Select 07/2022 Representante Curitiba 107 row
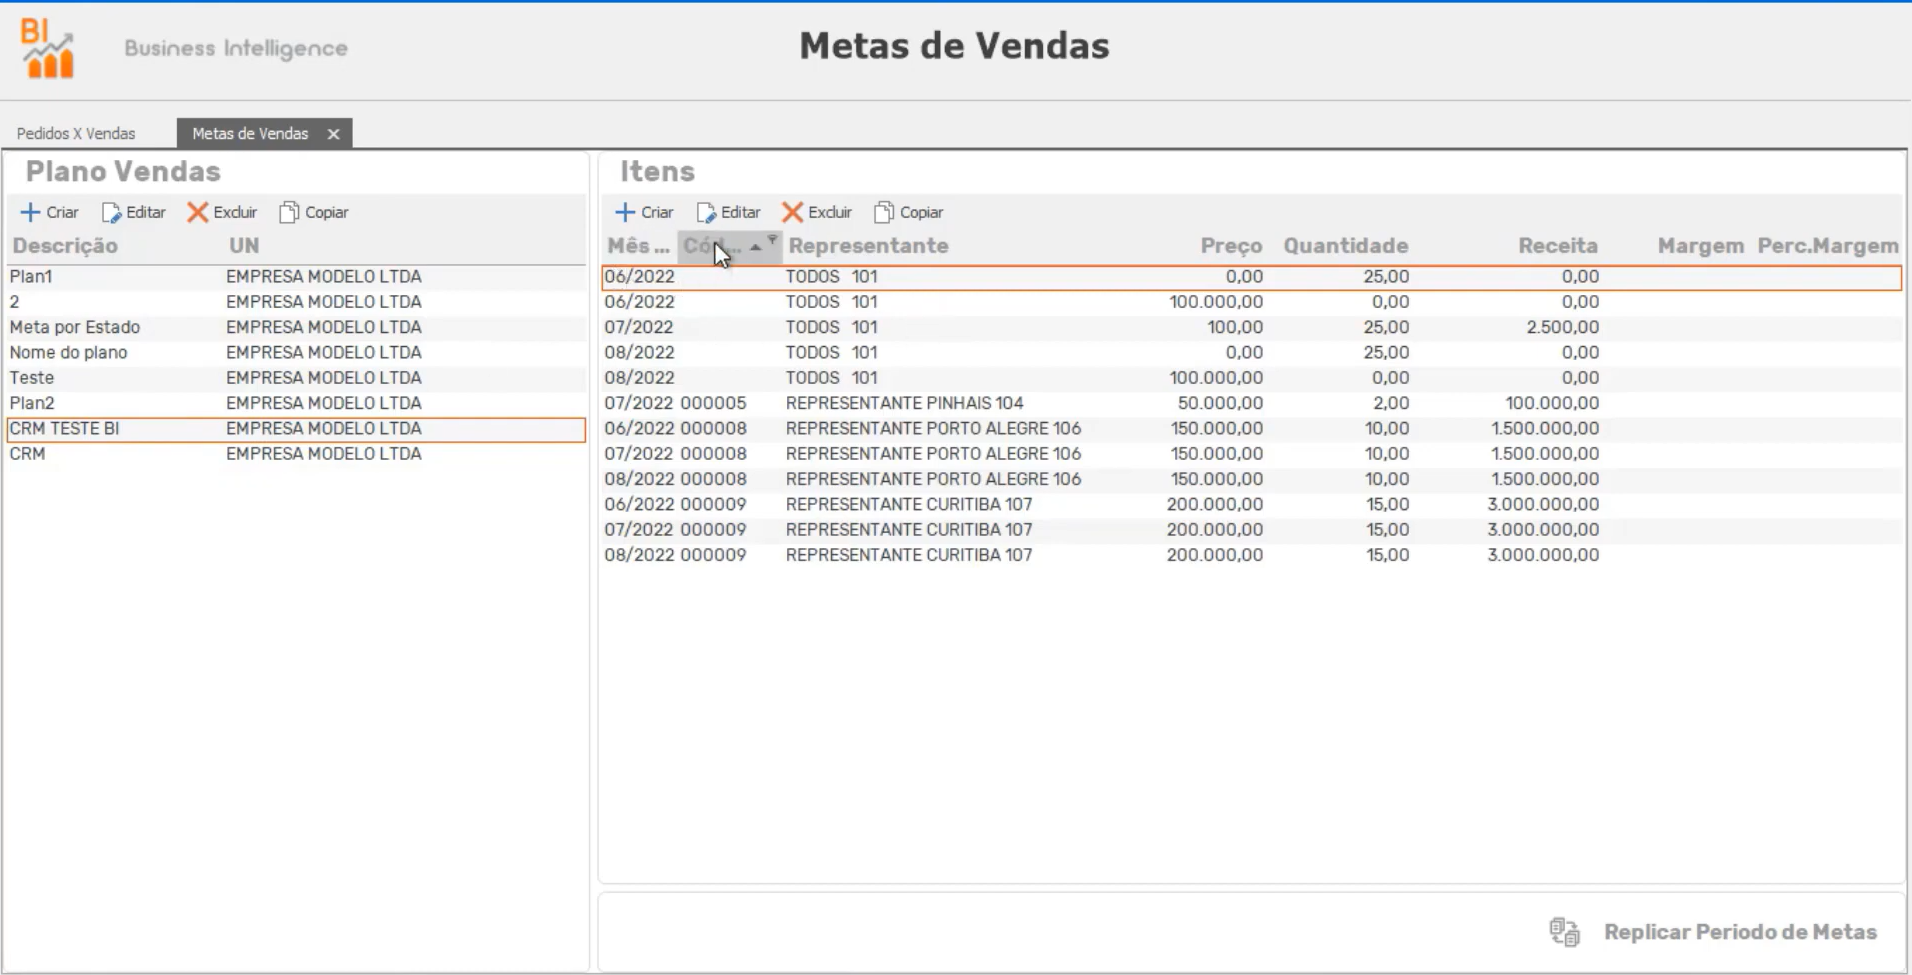1912x975 pixels. [1251, 530]
